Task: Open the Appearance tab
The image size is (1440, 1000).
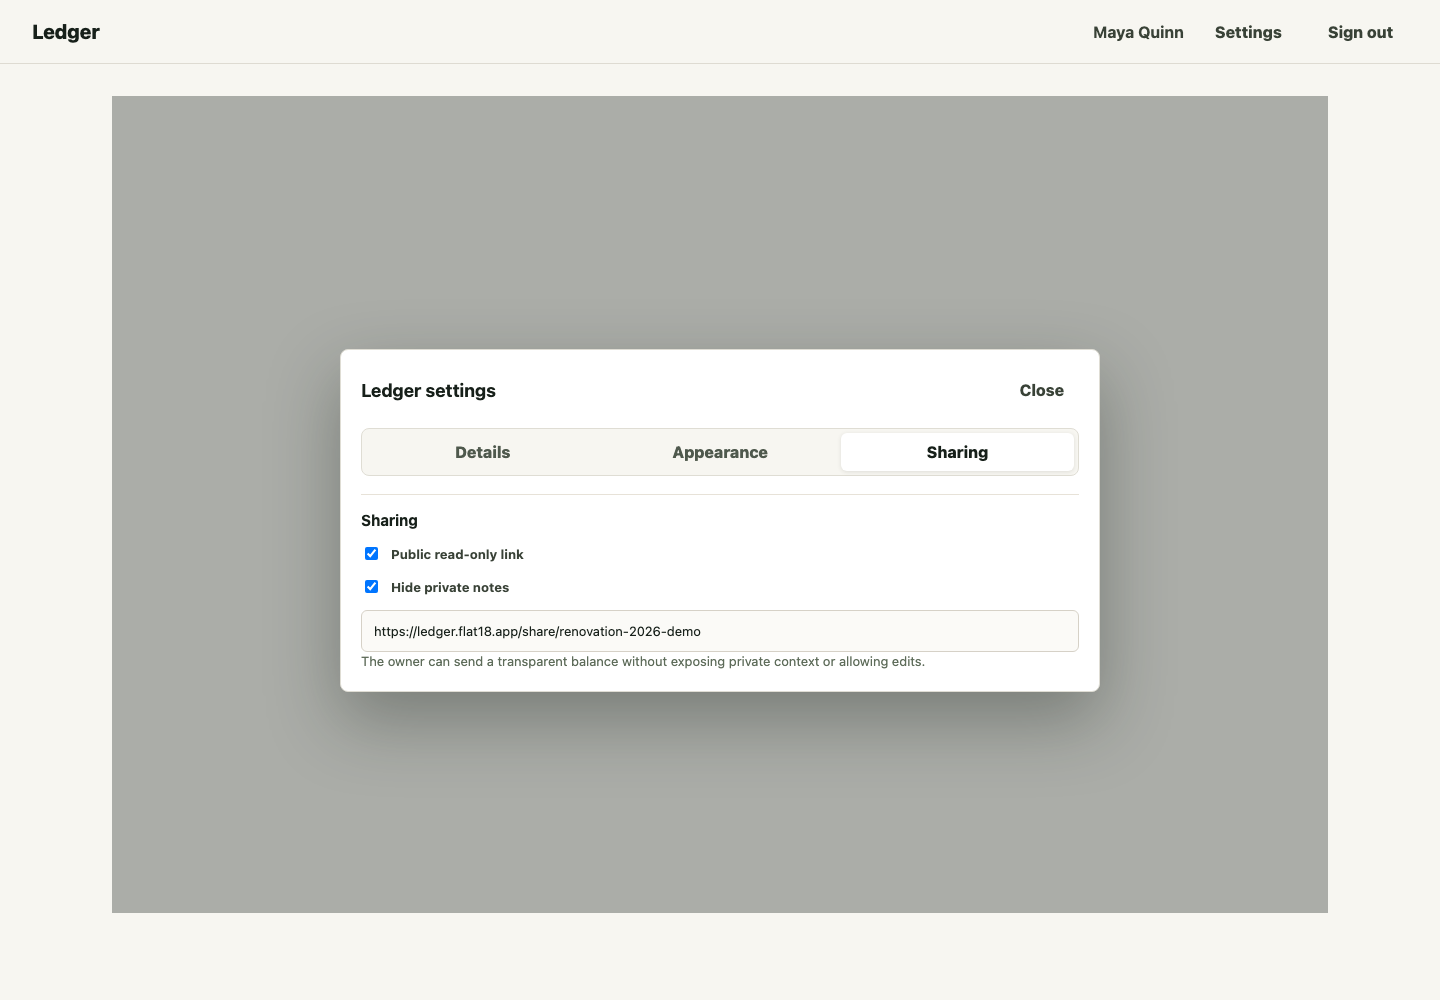Action: pyautogui.click(x=720, y=452)
